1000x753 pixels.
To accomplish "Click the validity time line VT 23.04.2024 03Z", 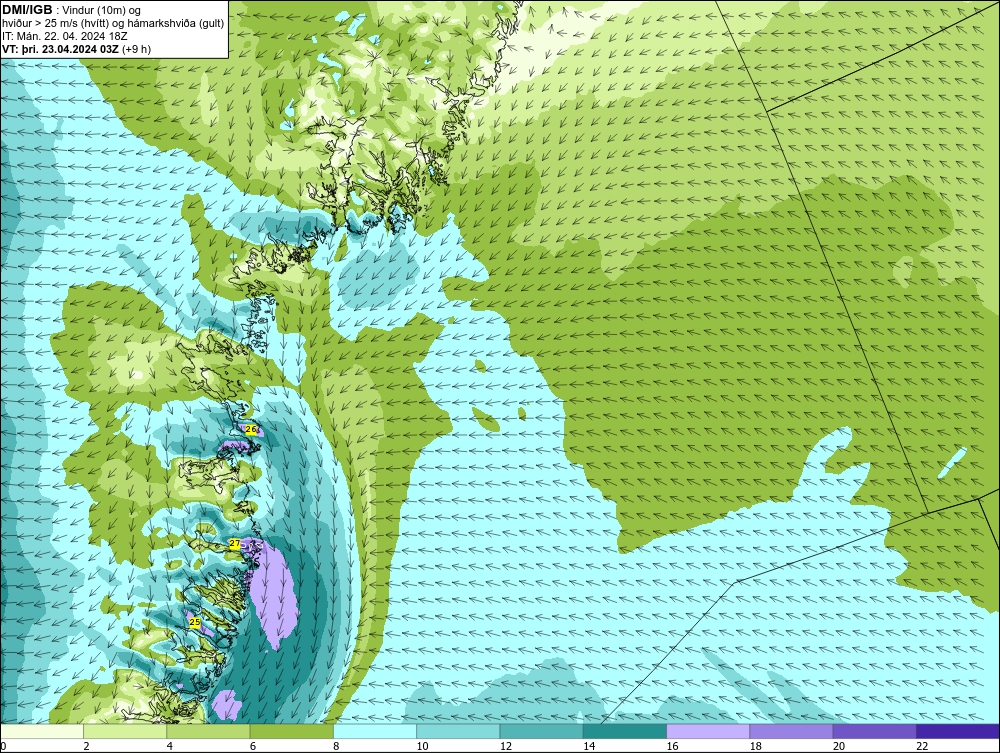I will (77, 49).
